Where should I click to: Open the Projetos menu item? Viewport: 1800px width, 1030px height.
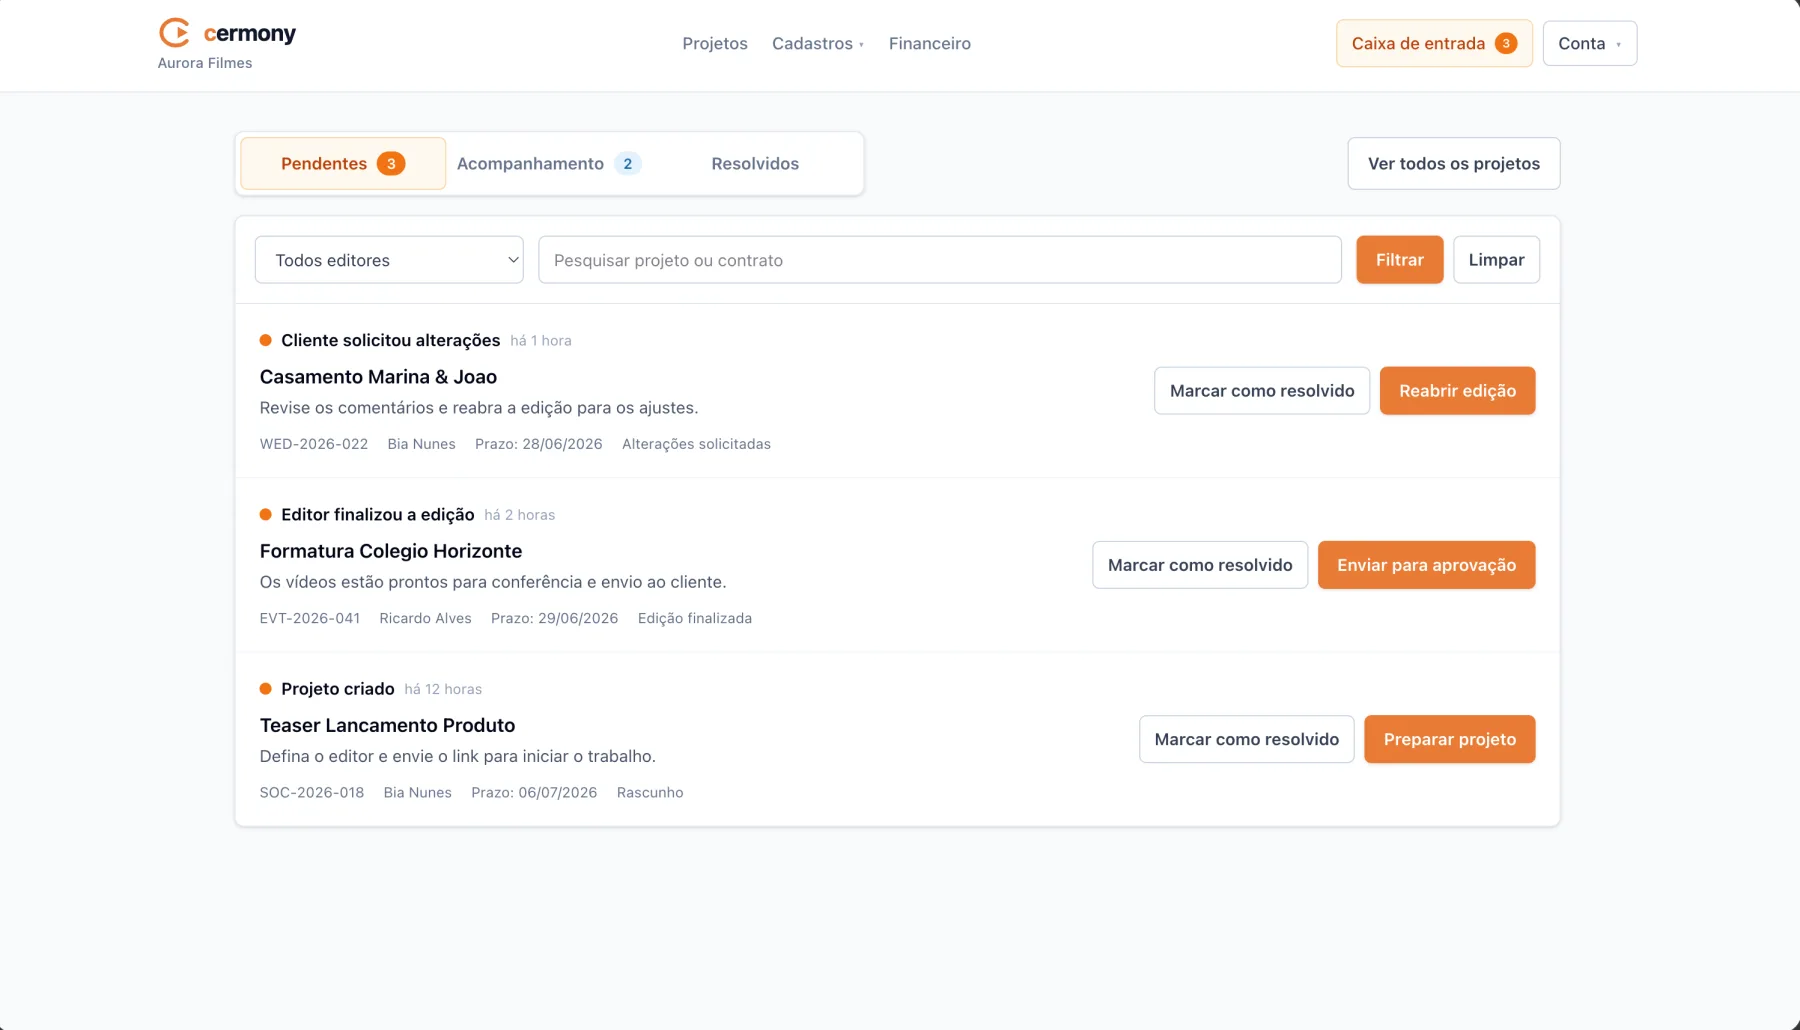point(715,43)
